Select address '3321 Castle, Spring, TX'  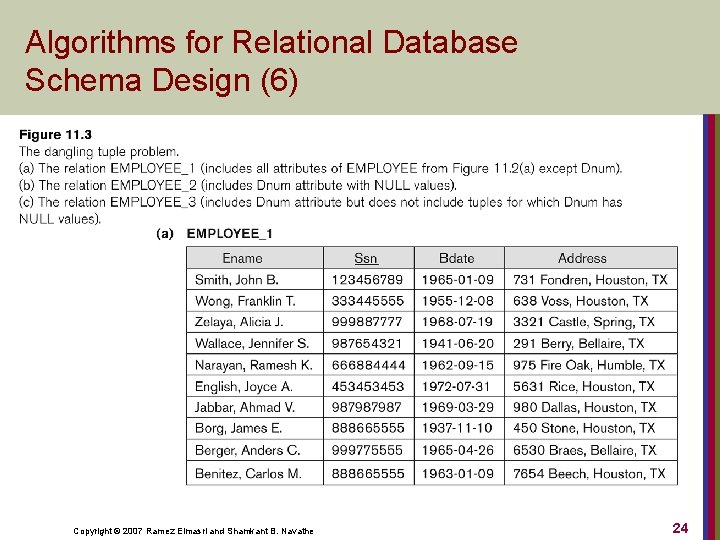pyautogui.click(x=584, y=322)
